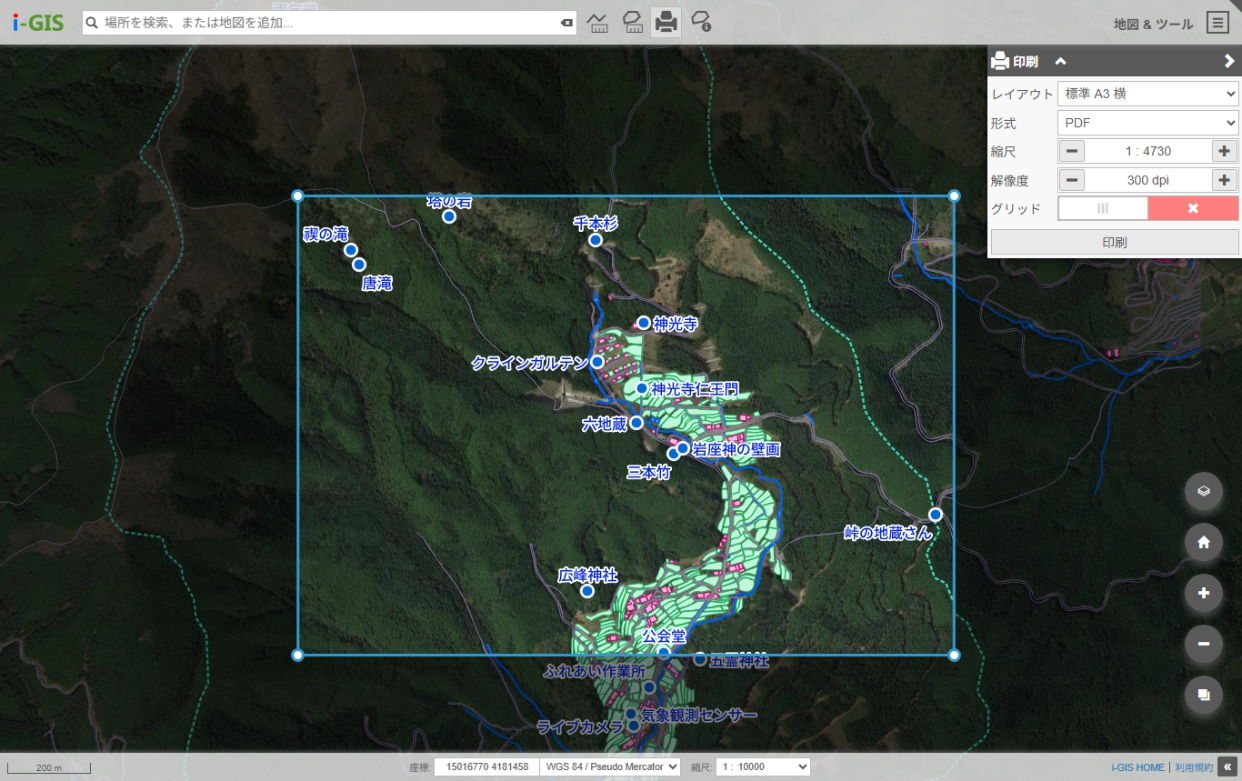Click top-right print area handle
Viewport: 1242px width, 781px height.
954,196
